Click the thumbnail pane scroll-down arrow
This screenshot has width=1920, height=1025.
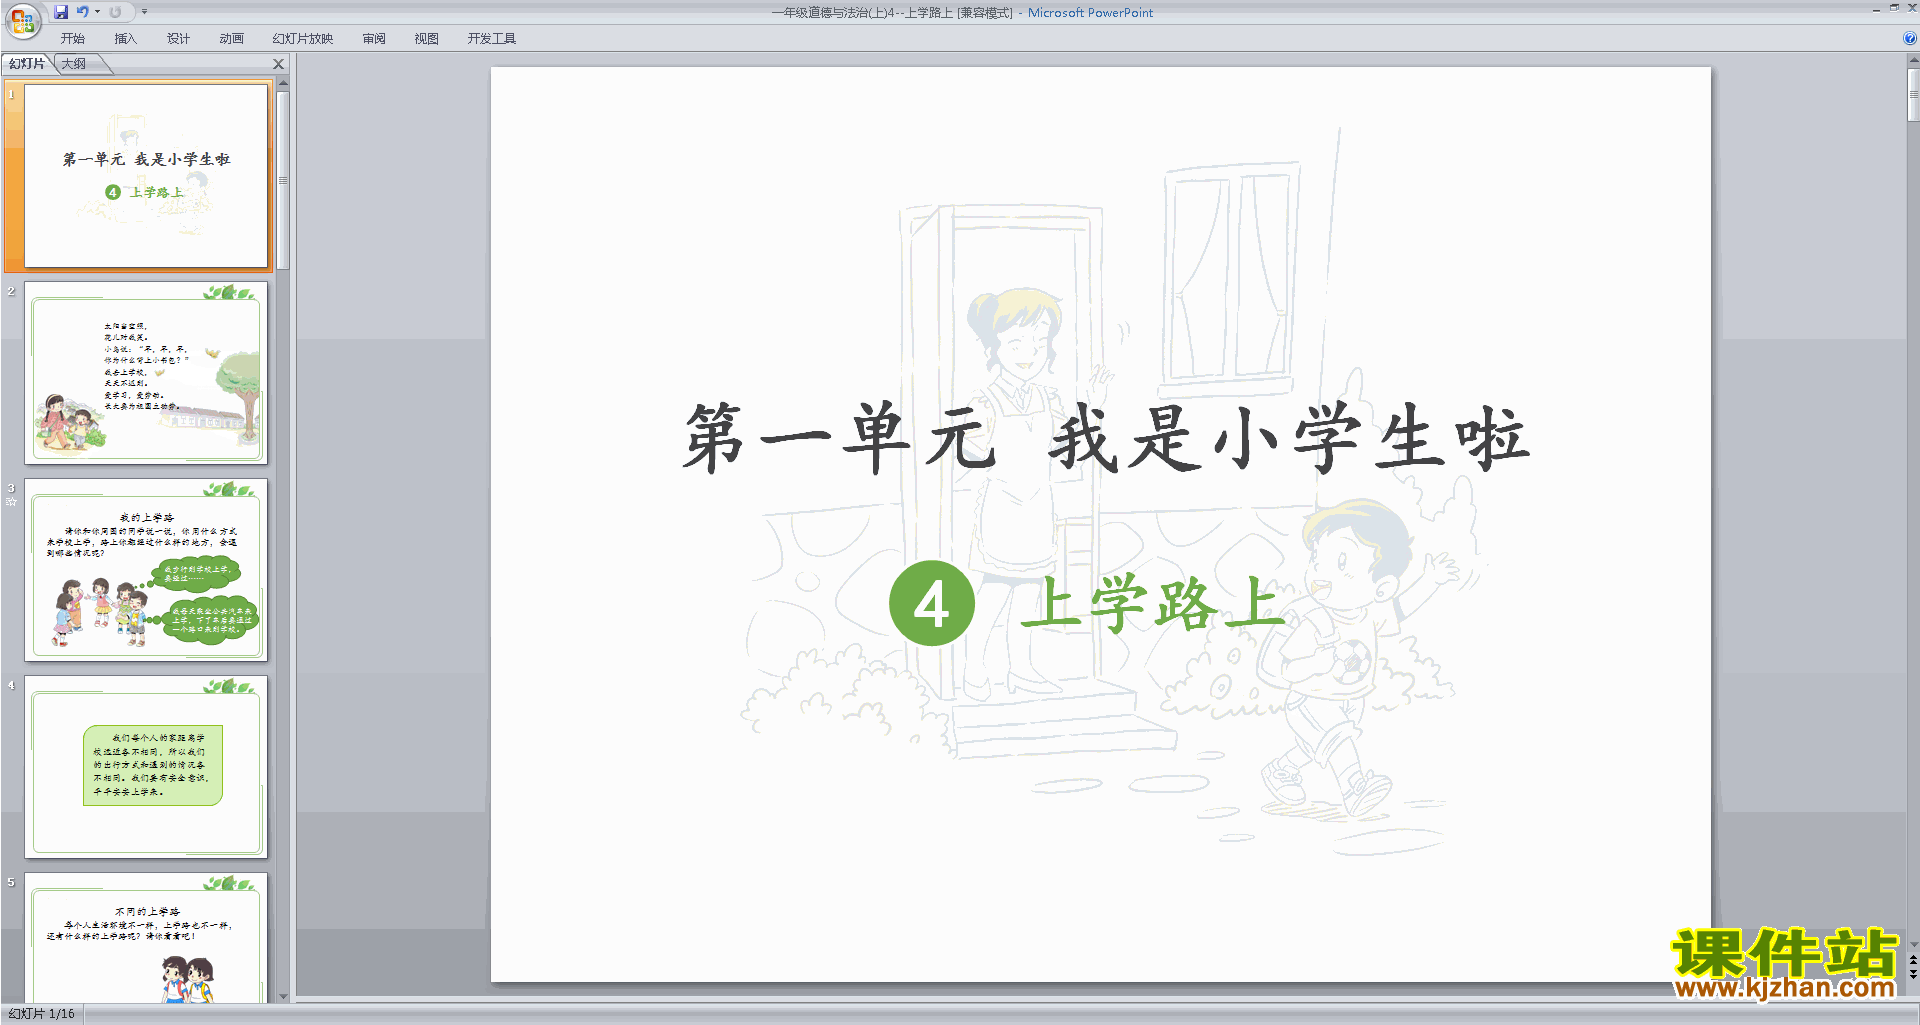[x=283, y=996]
